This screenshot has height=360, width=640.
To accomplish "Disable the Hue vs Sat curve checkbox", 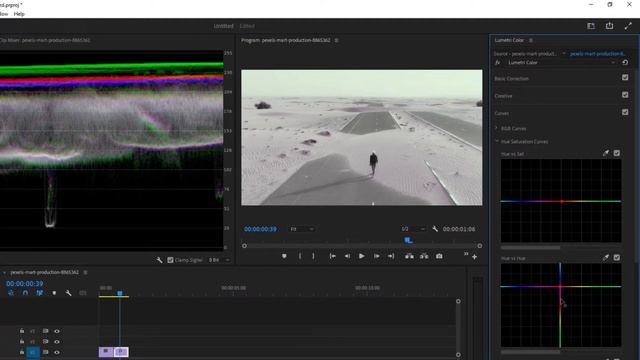I will (x=617, y=153).
